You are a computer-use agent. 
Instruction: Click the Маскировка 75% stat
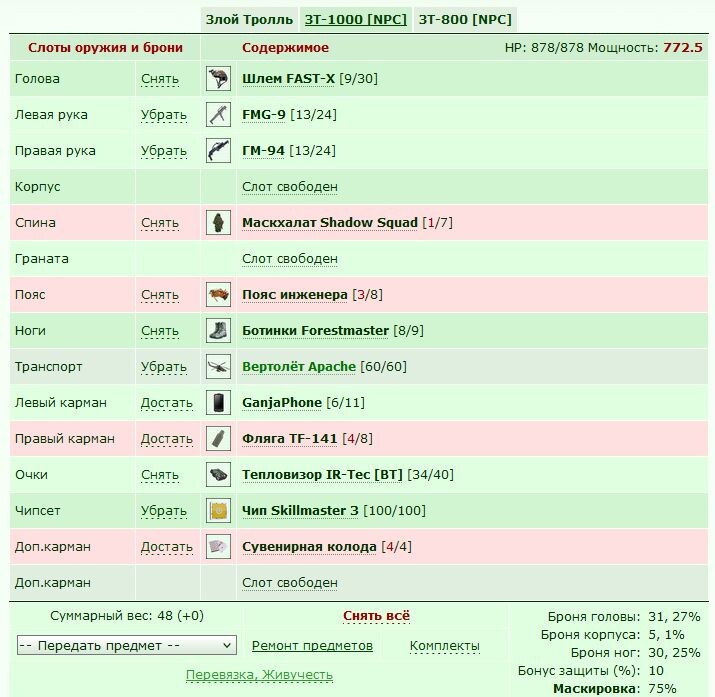click(x=615, y=688)
